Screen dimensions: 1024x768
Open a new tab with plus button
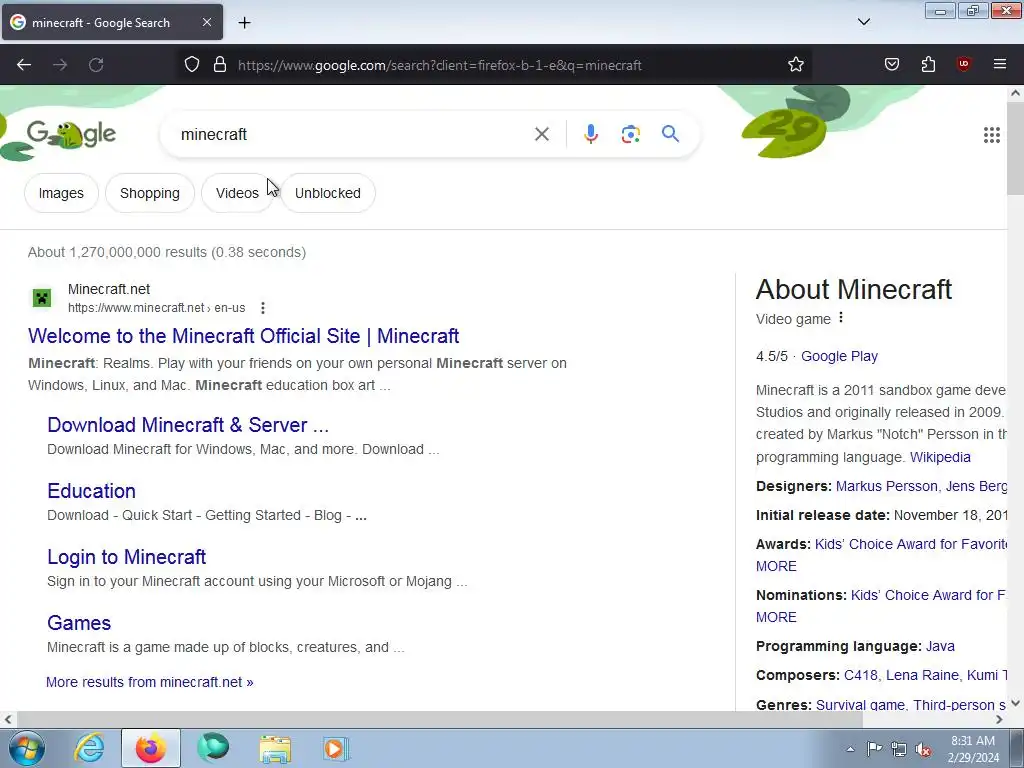point(244,23)
